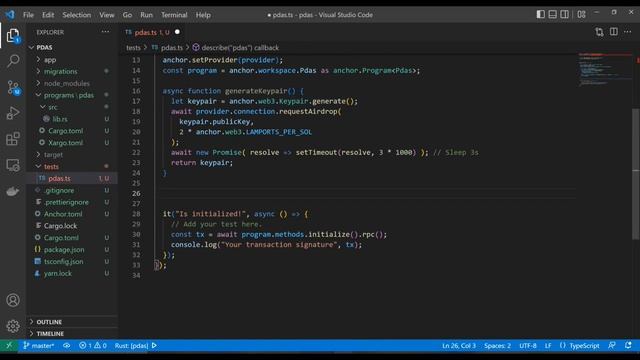
Task: Open the Selection menu
Action: point(76,15)
